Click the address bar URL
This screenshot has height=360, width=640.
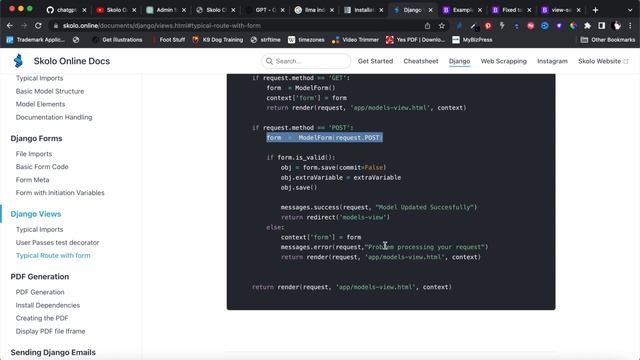(162, 26)
